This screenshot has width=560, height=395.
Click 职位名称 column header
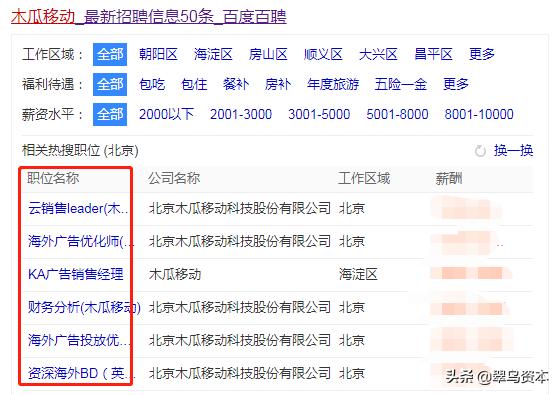pyautogui.click(x=53, y=178)
